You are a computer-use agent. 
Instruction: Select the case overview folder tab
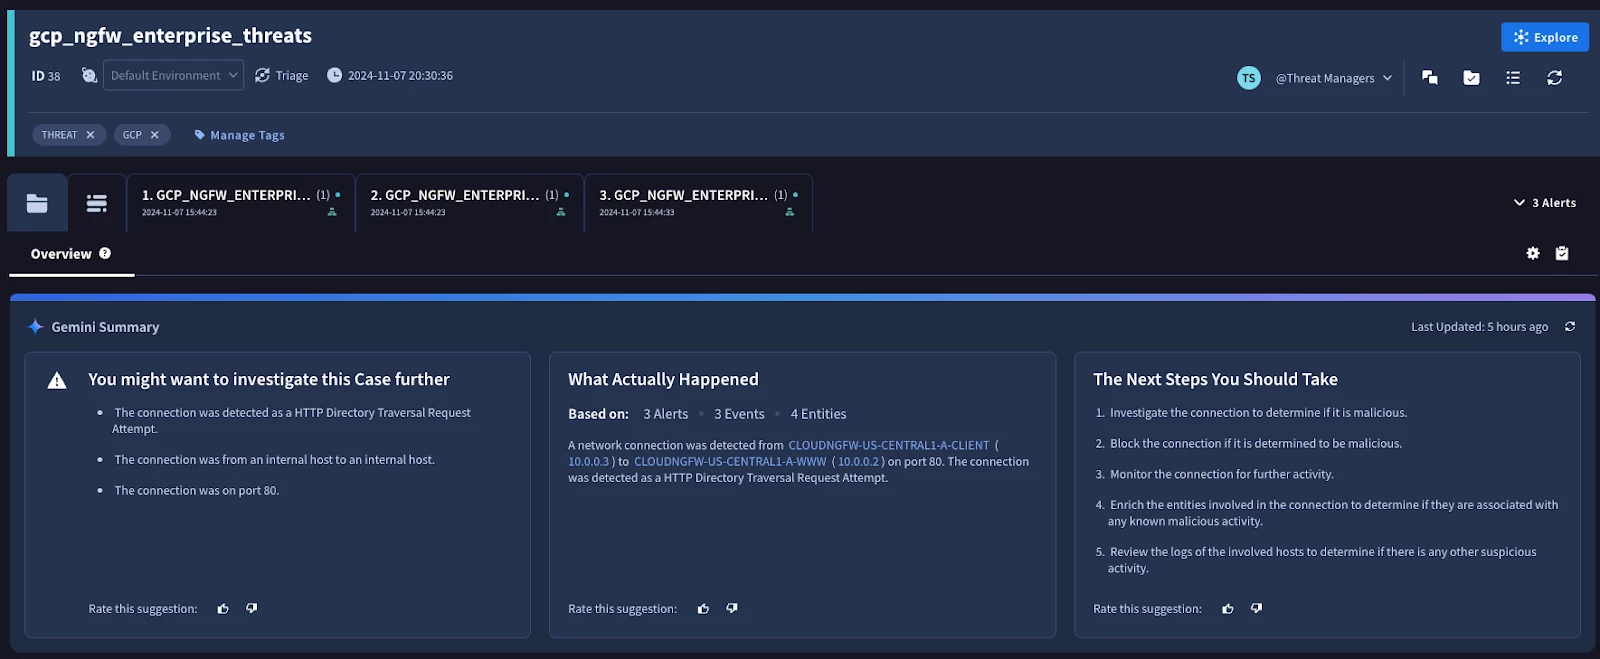[37, 203]
